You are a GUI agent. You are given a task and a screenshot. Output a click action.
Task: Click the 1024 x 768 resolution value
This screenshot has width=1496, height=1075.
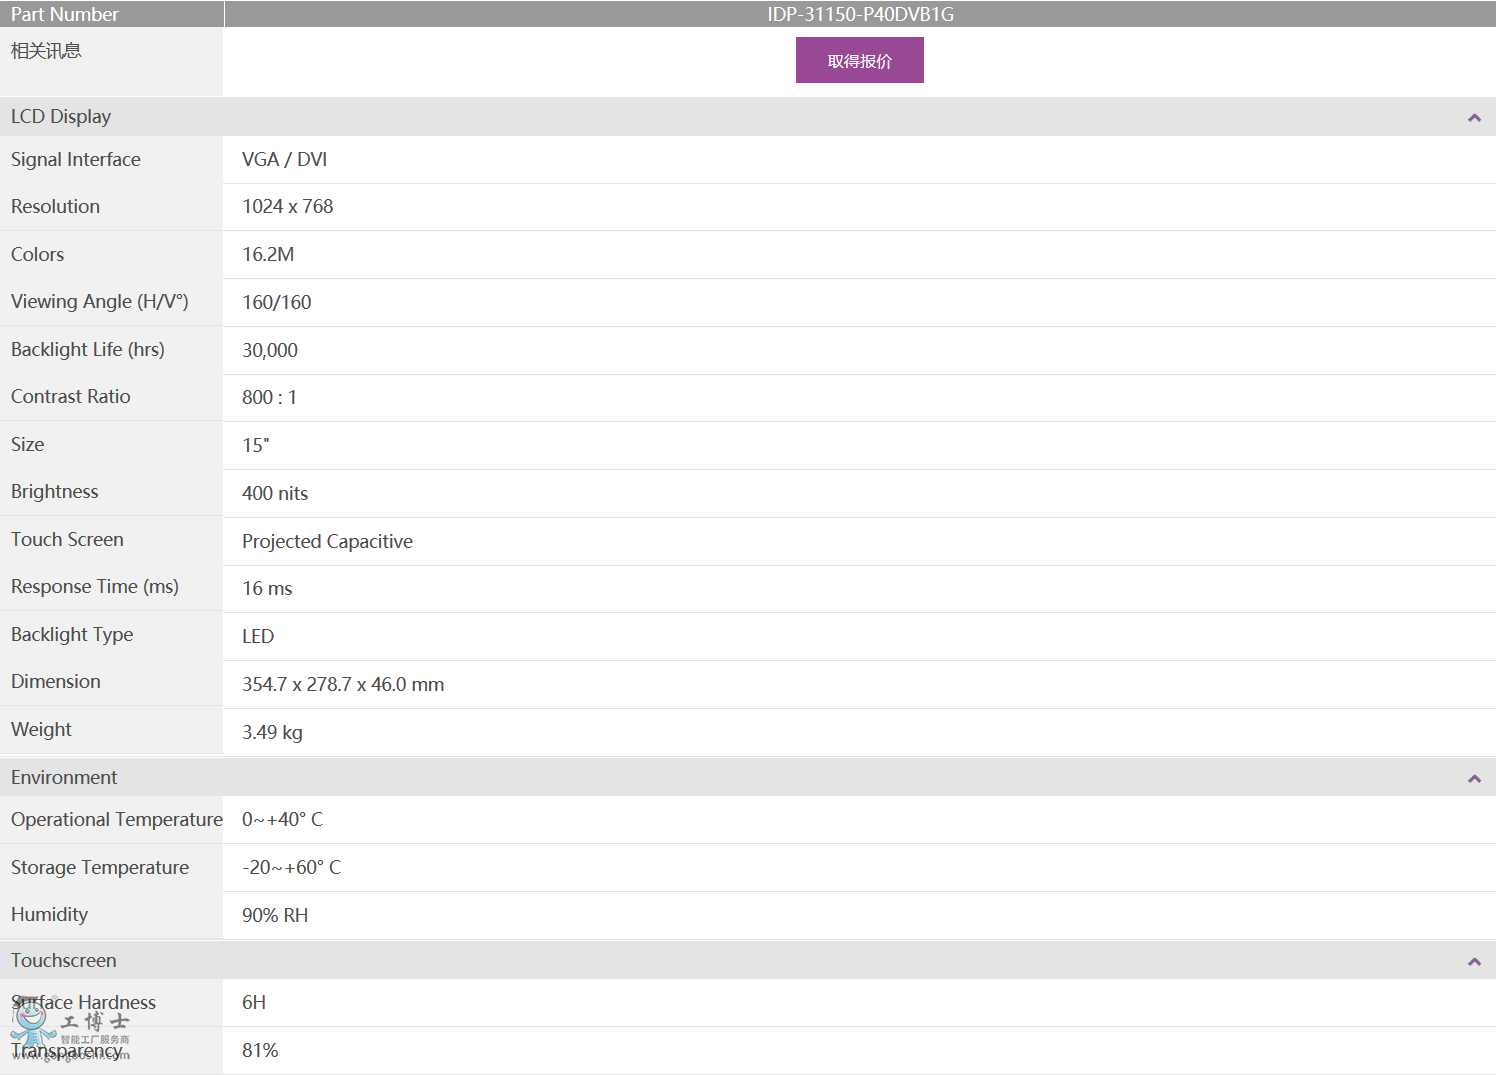tap(287, 207)
